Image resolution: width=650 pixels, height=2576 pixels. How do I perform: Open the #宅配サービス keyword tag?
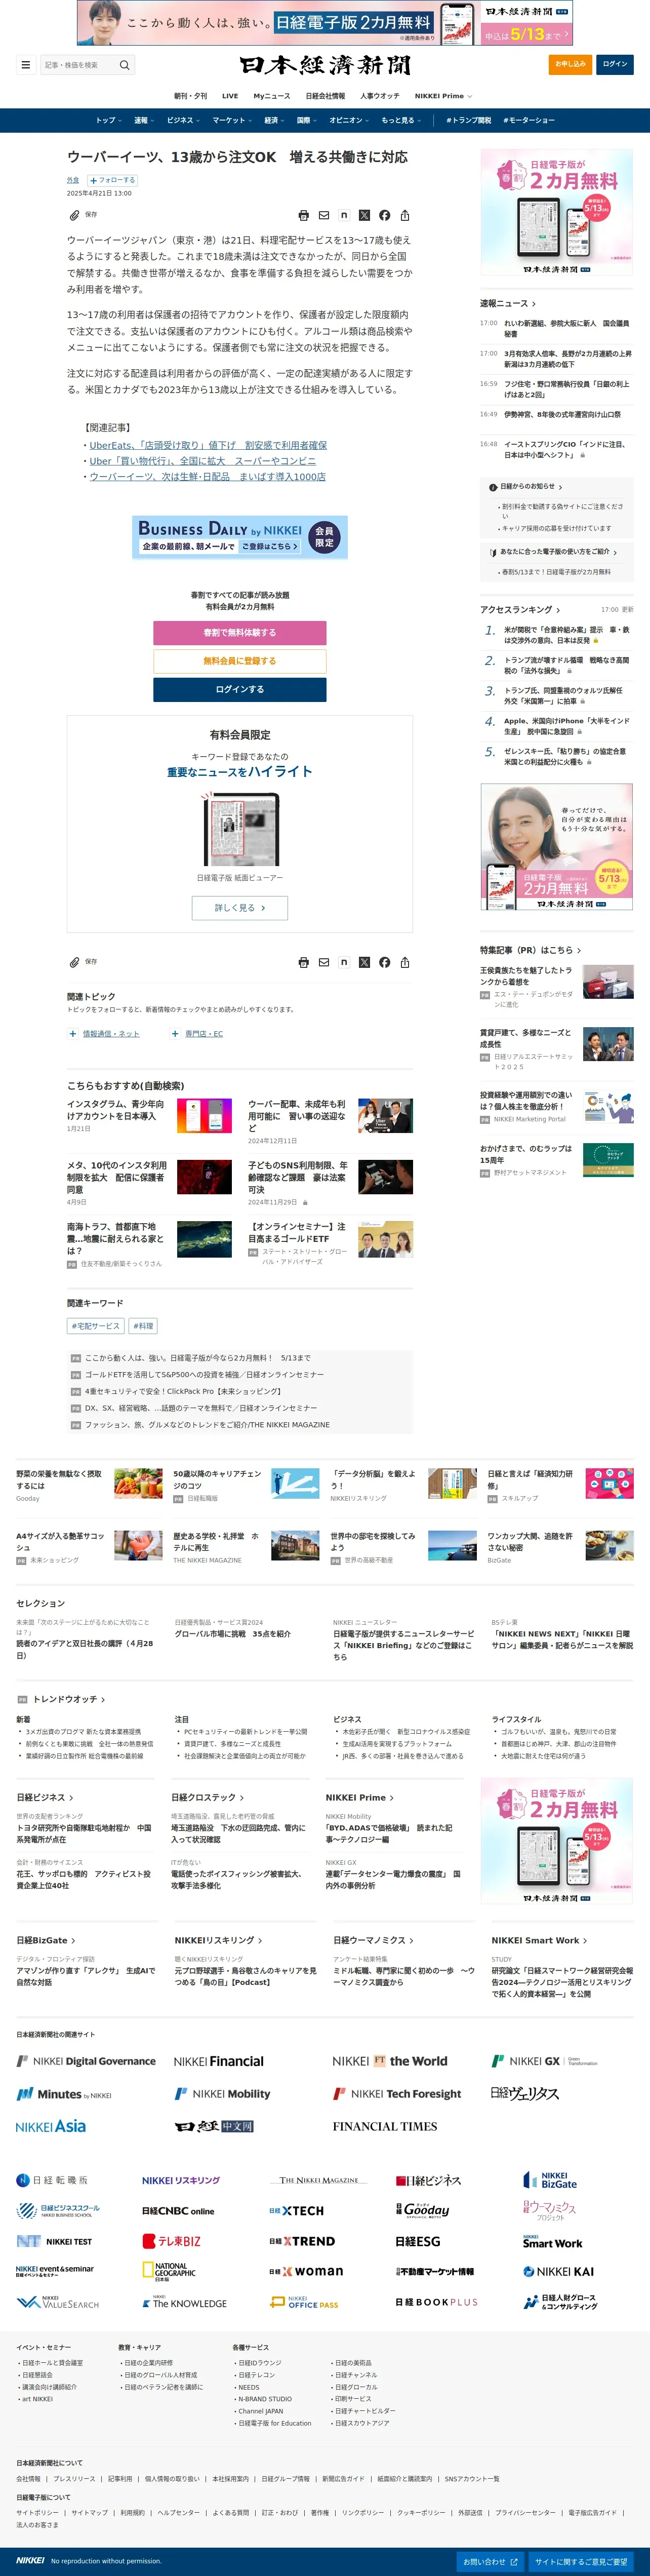point(96,1326)
